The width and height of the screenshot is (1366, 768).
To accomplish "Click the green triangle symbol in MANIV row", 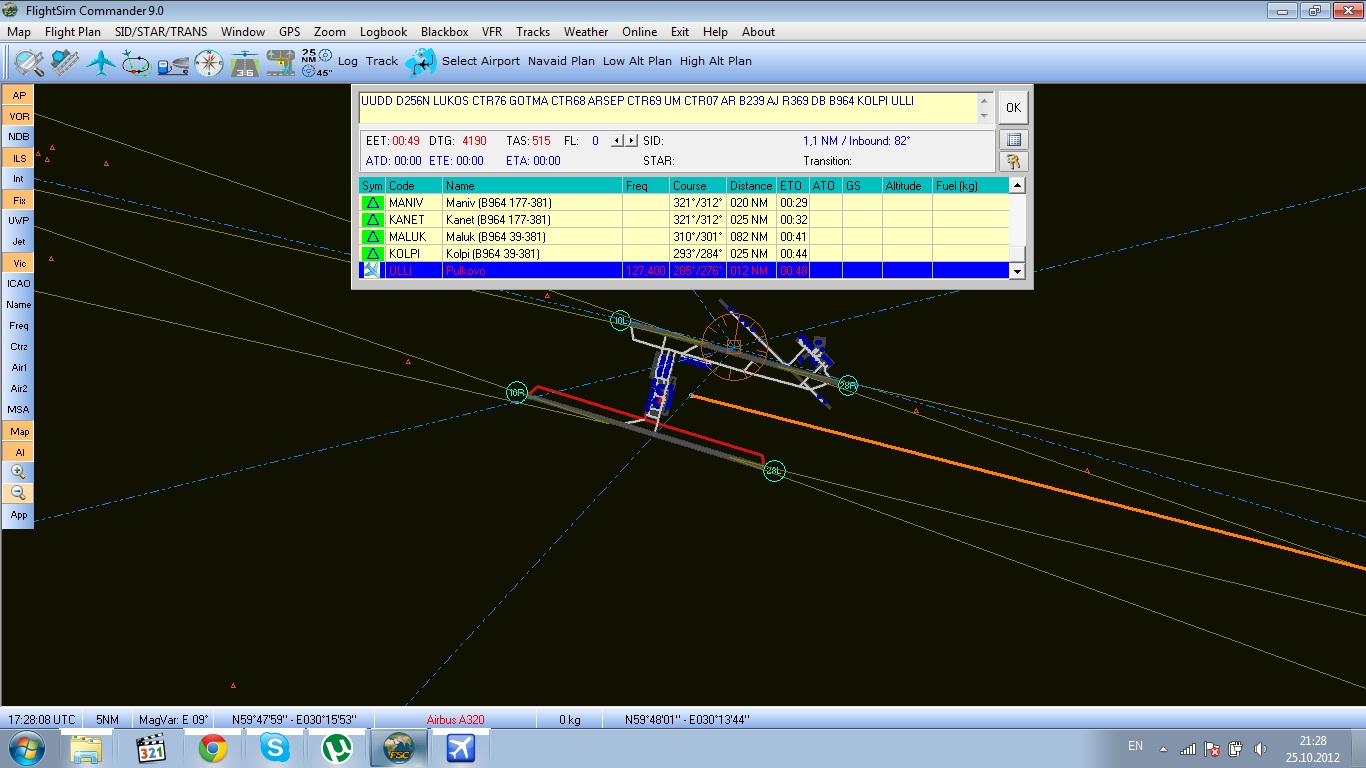I will pyautogui.click(x=372, y=203).
